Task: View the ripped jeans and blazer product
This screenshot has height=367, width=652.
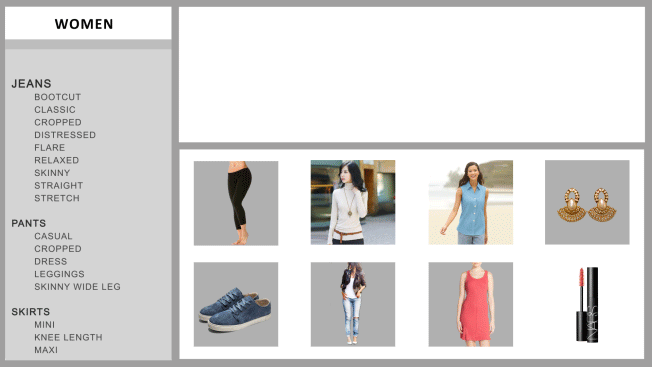Action: pos(353,304)
